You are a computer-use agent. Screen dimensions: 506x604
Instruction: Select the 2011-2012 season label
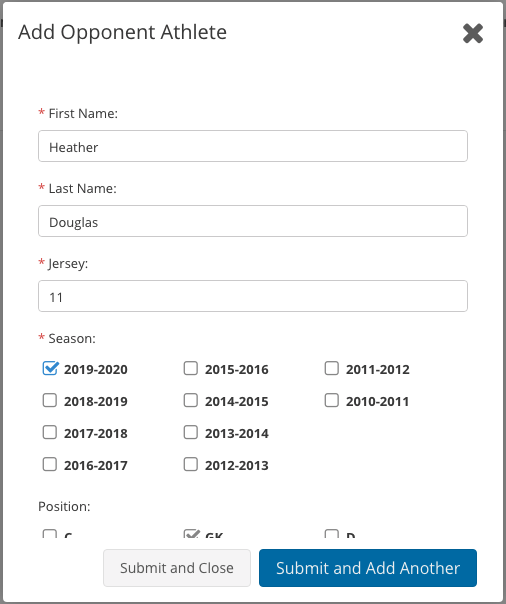click(x=377, y=369)
